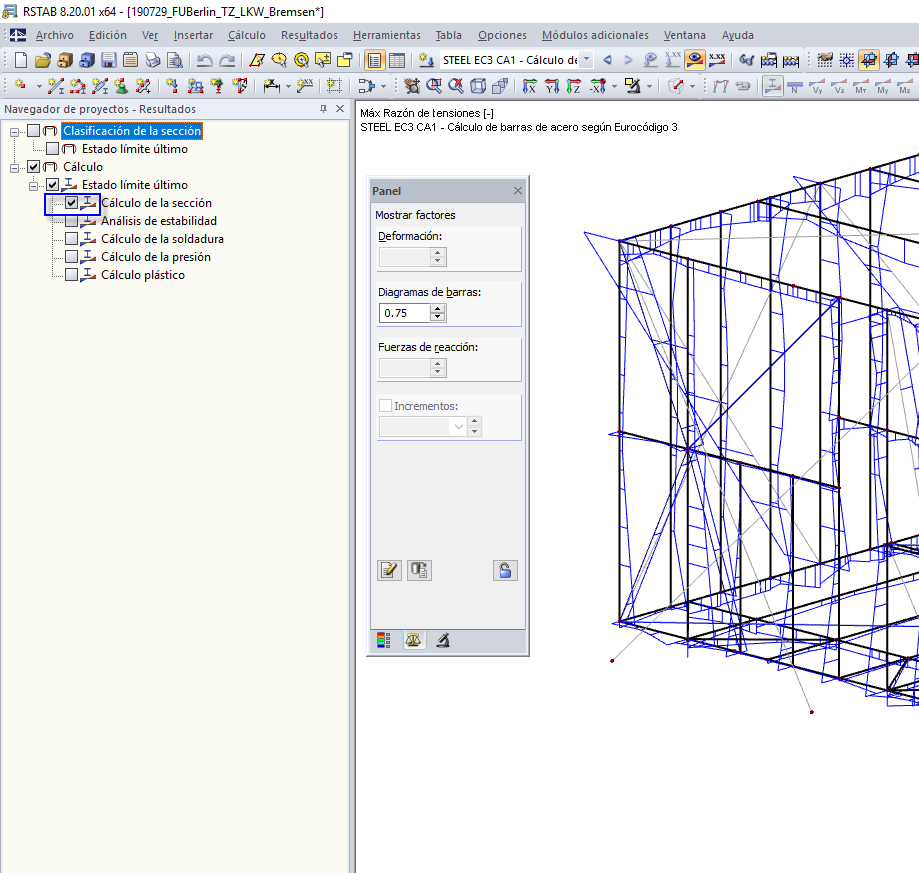Toggle result values x.xx icon

coord(717,60)
